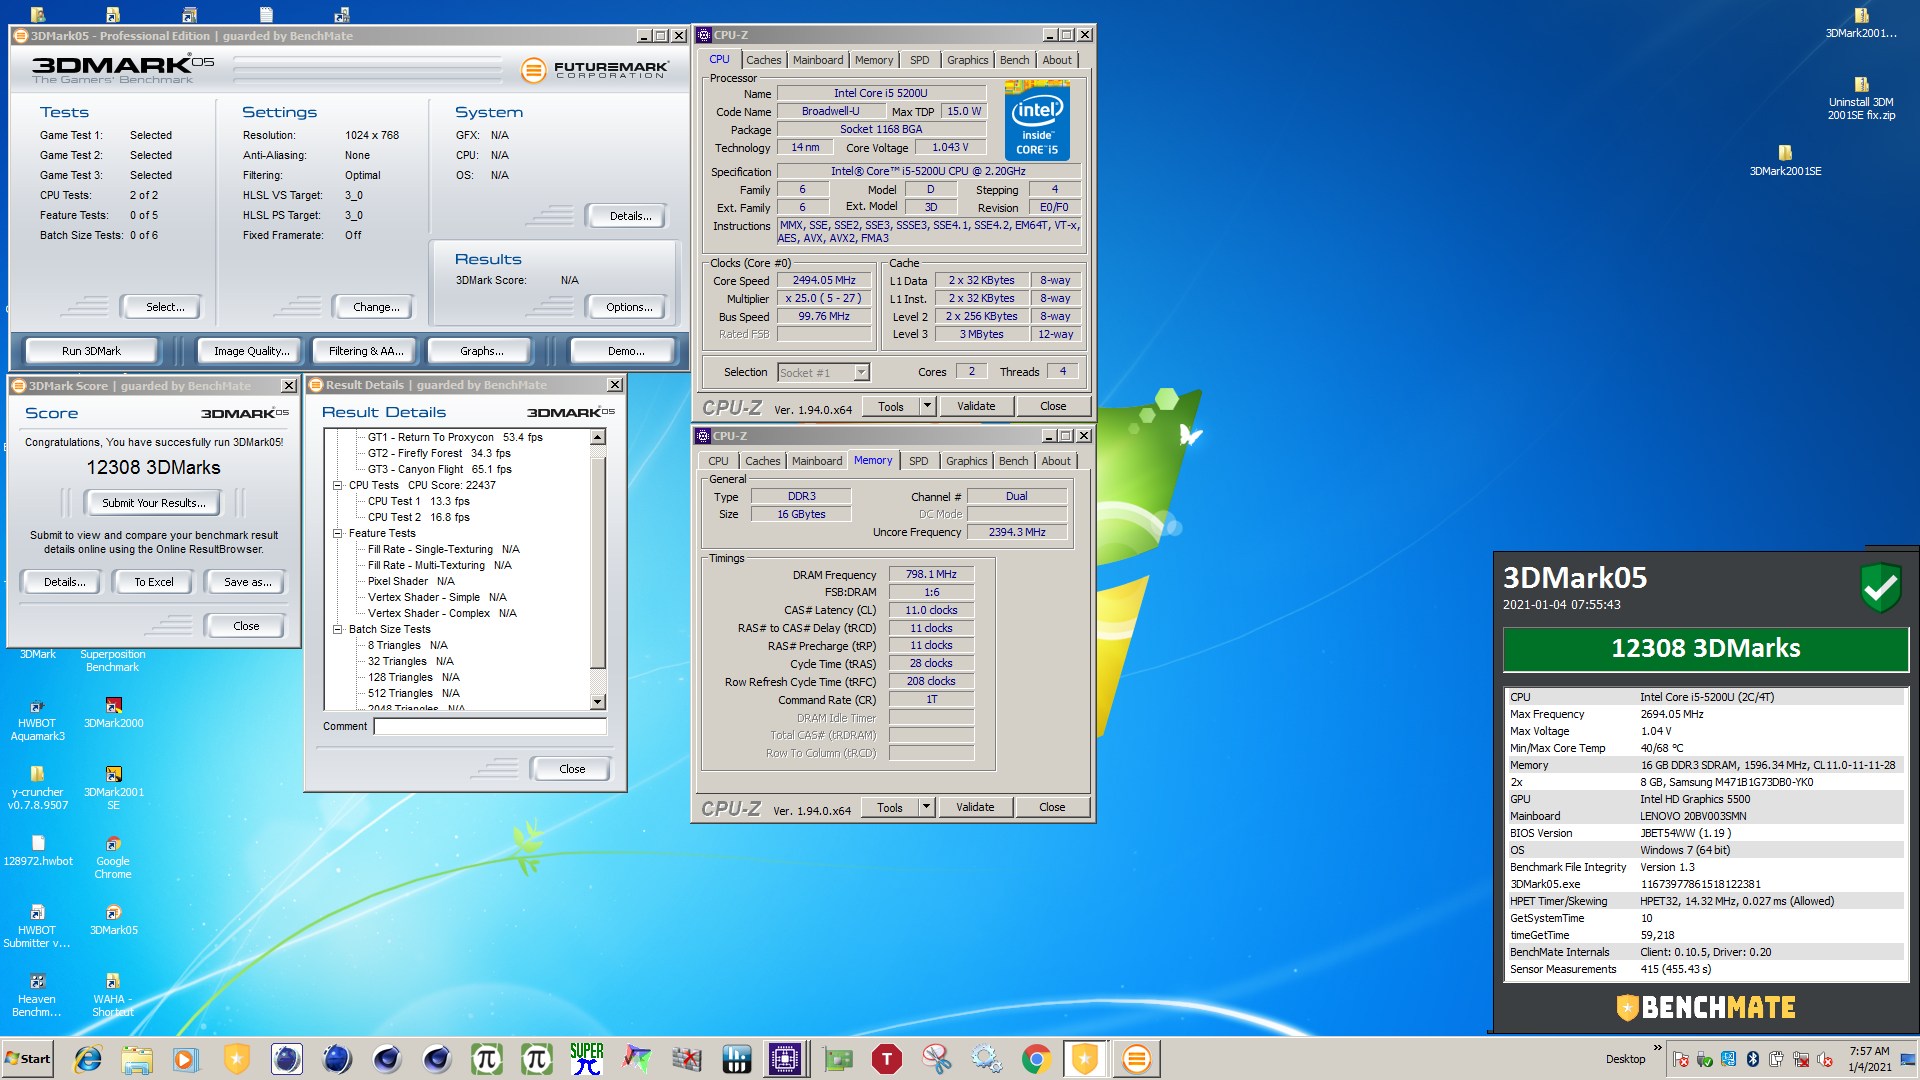Open Google Chrome from the taskbar
The image size is (1920, 1080).
click(x=1036, y=1059)
